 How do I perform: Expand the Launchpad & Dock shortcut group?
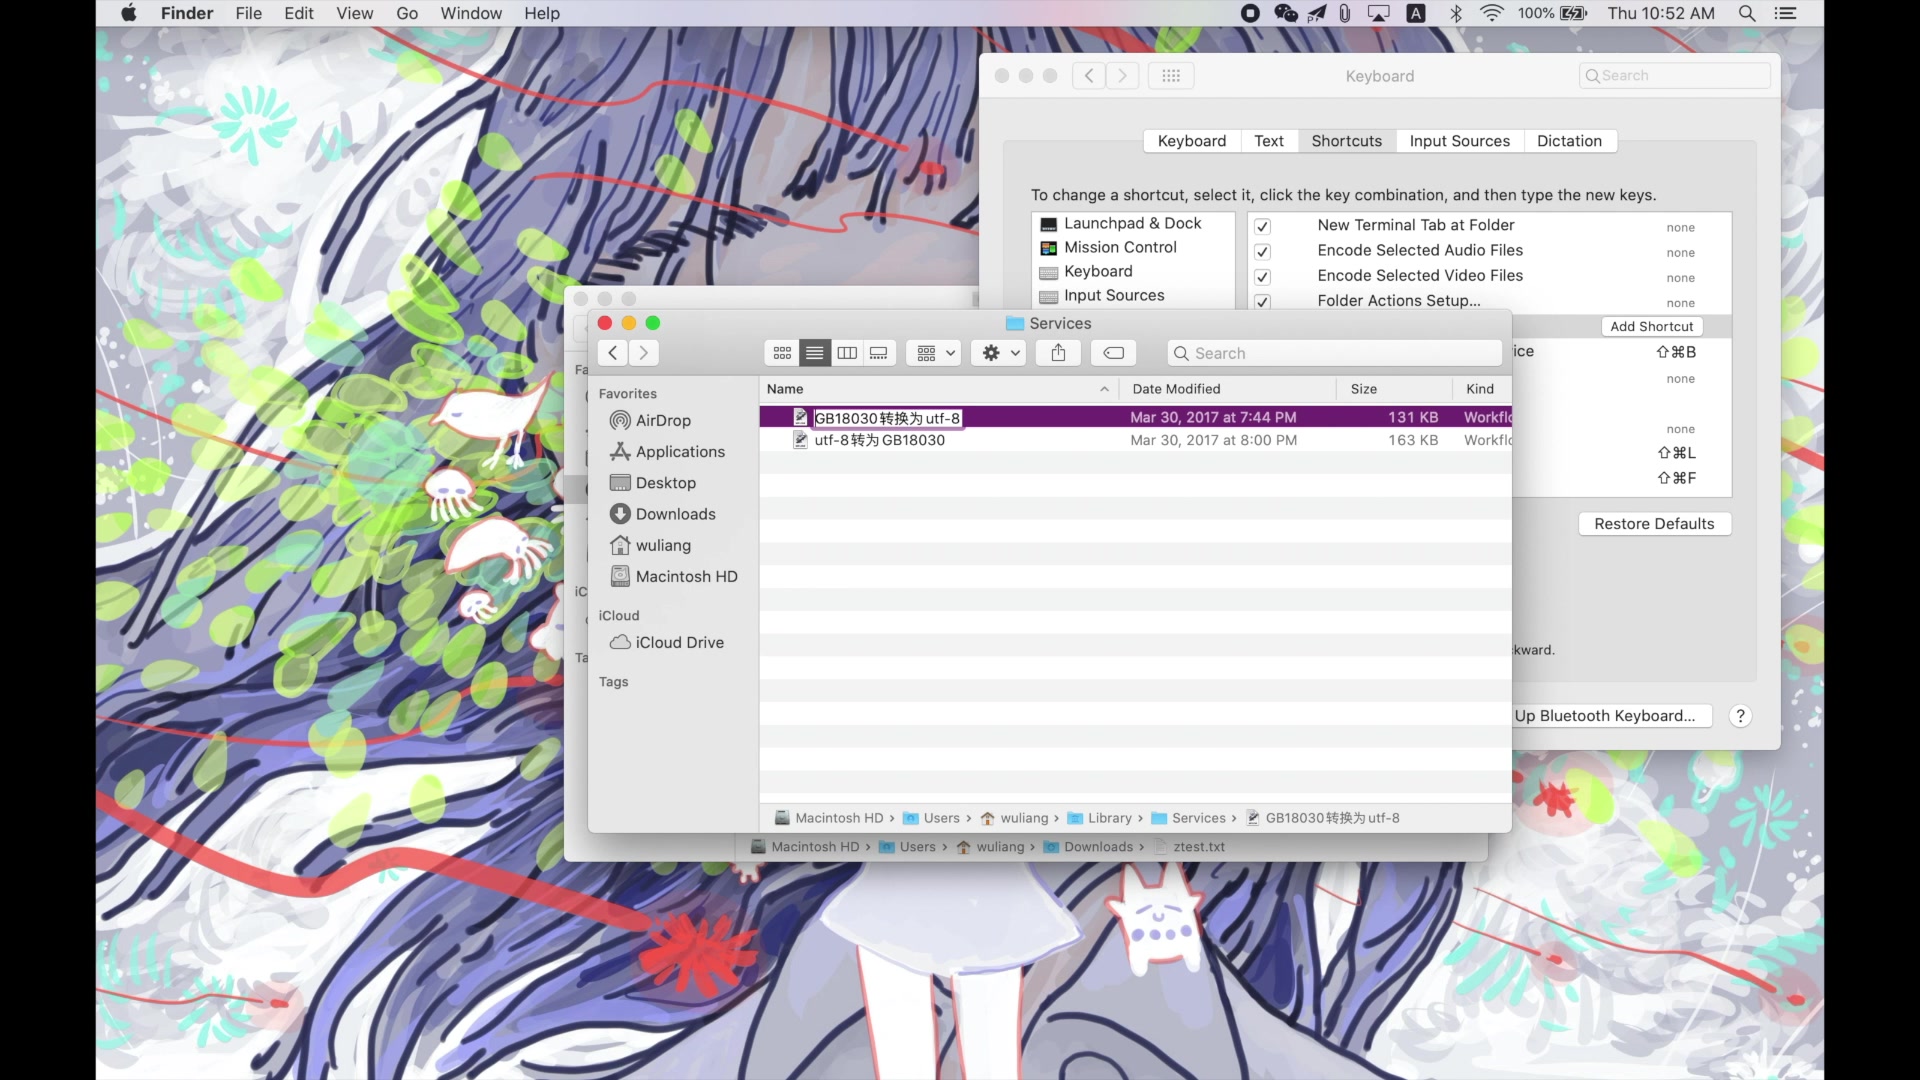1131,222
